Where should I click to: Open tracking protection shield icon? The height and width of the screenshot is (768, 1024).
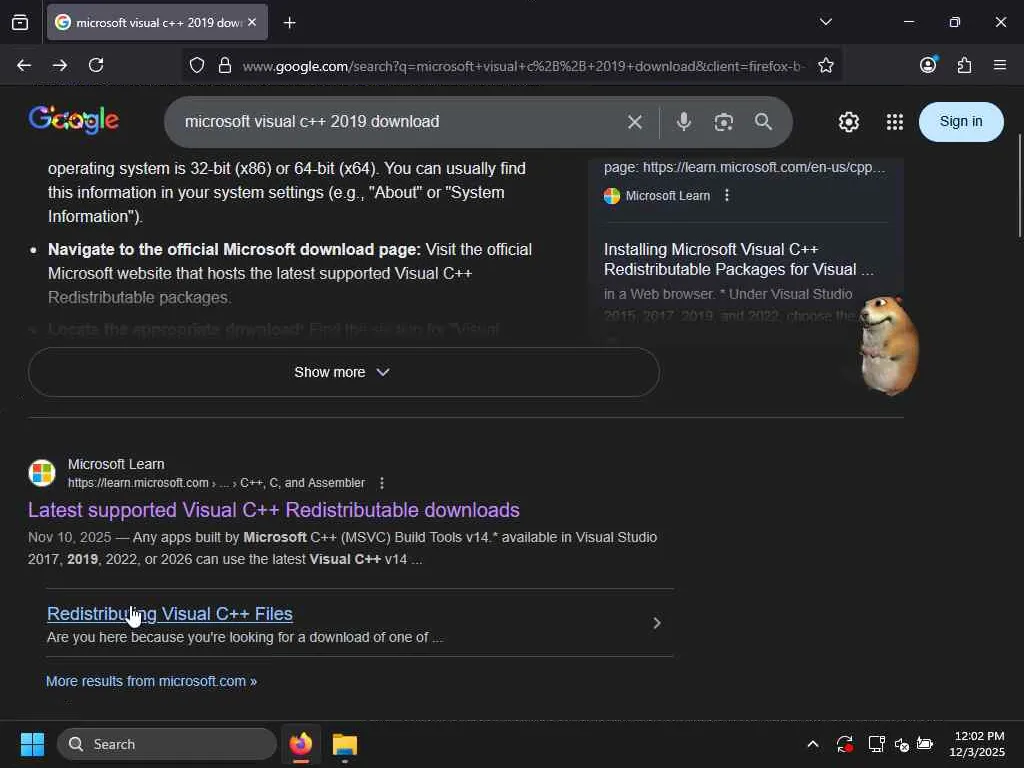(197, 65)
